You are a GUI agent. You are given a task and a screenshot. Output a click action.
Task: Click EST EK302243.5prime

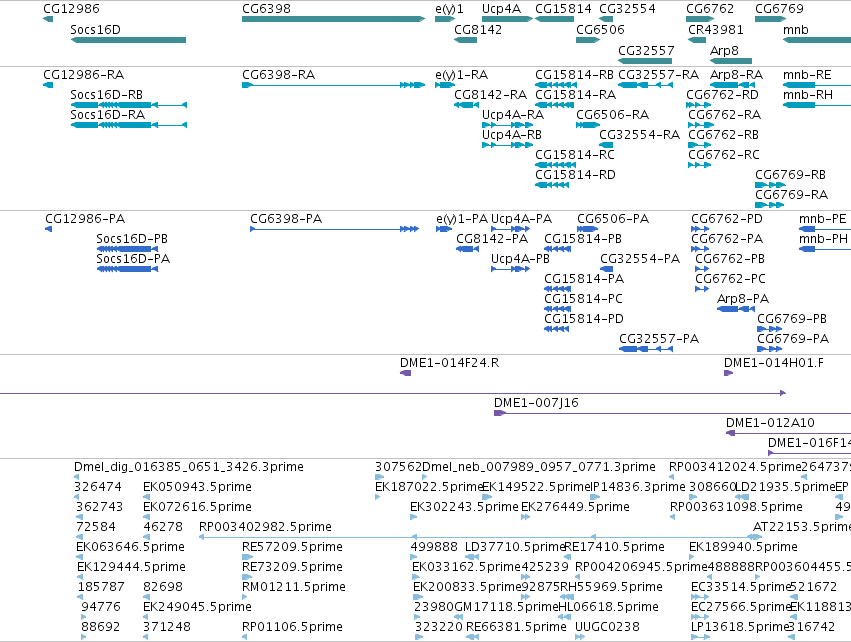tap(465, 507)
